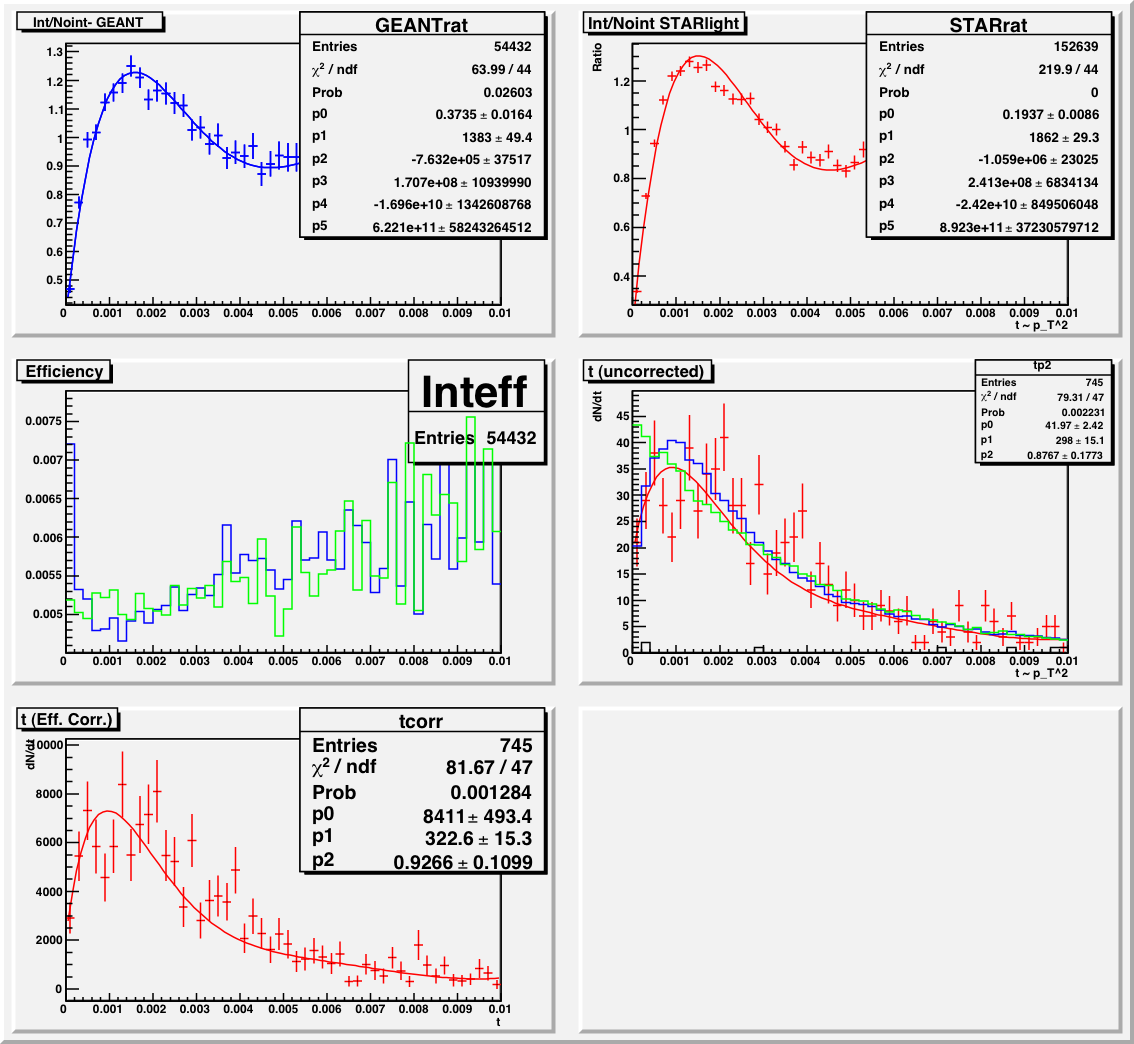Click the 'Efficiency' histogram title box
This screenshot has height=1044, width=1134.
coord(65,371)
